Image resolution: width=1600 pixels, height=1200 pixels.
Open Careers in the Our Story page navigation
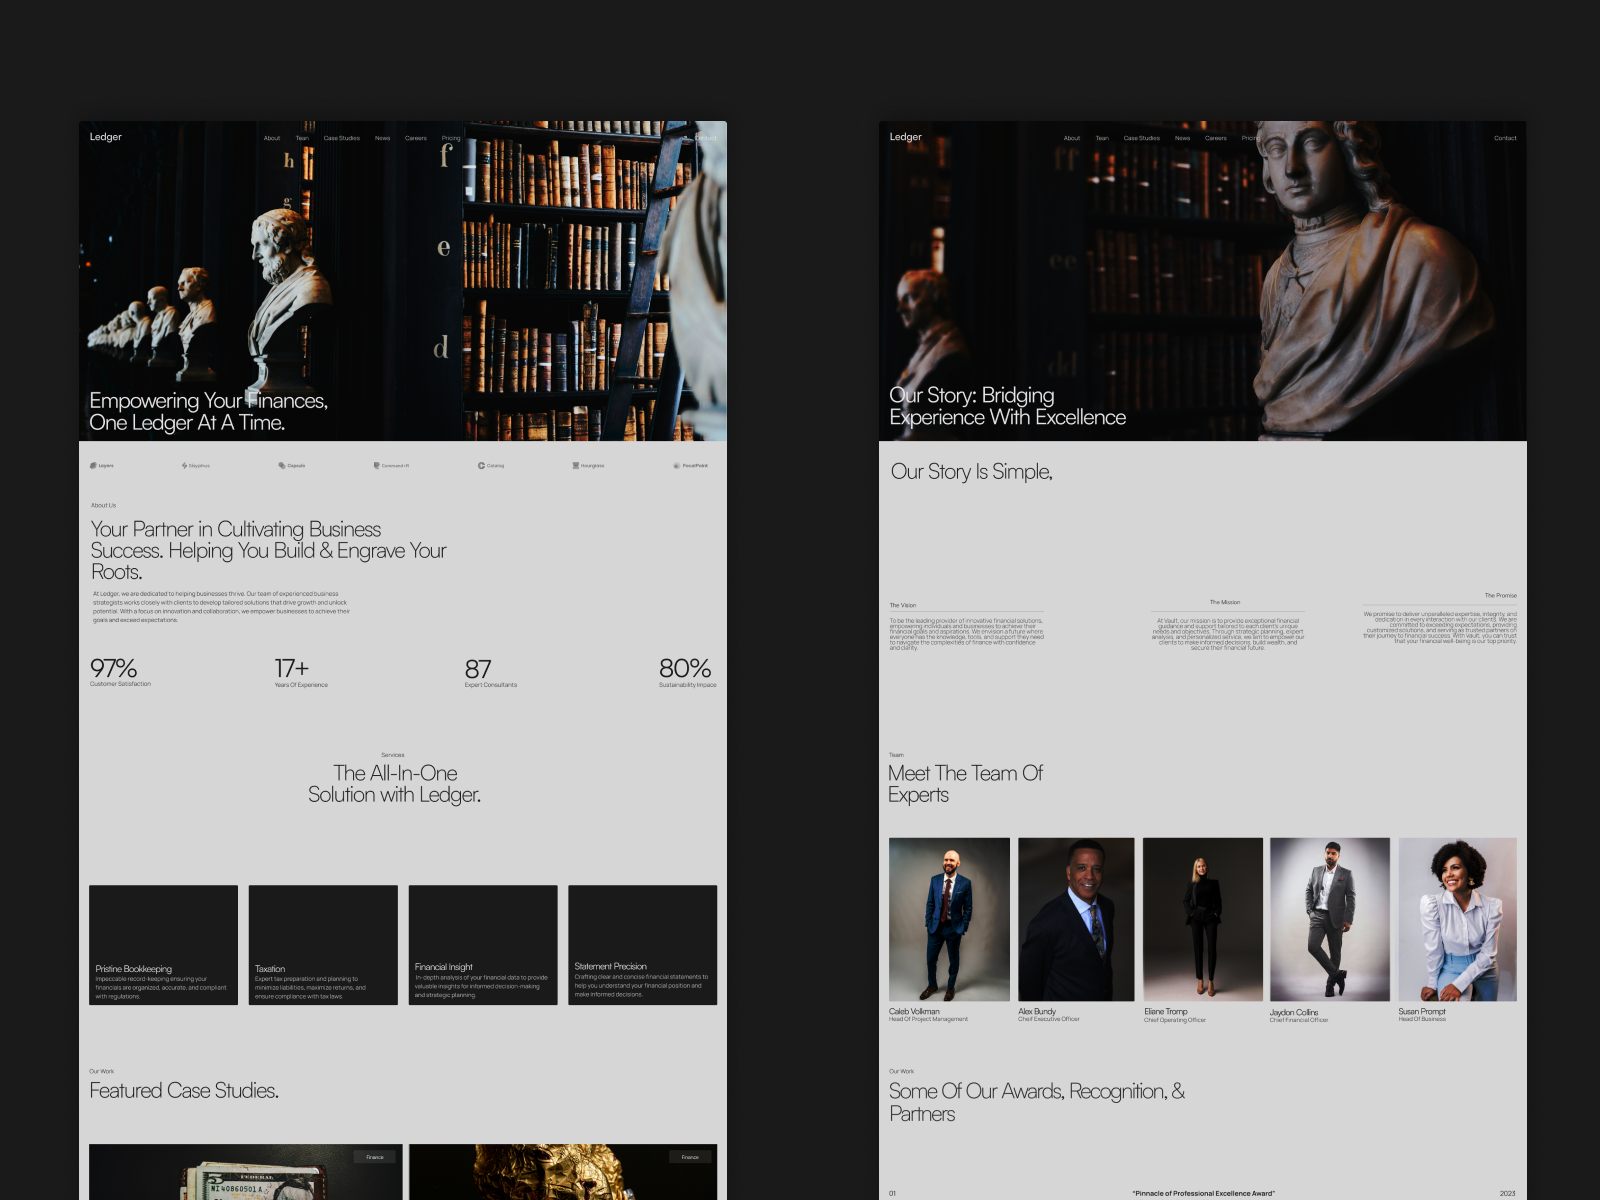pyautogui.click(x=1216, y=138)
